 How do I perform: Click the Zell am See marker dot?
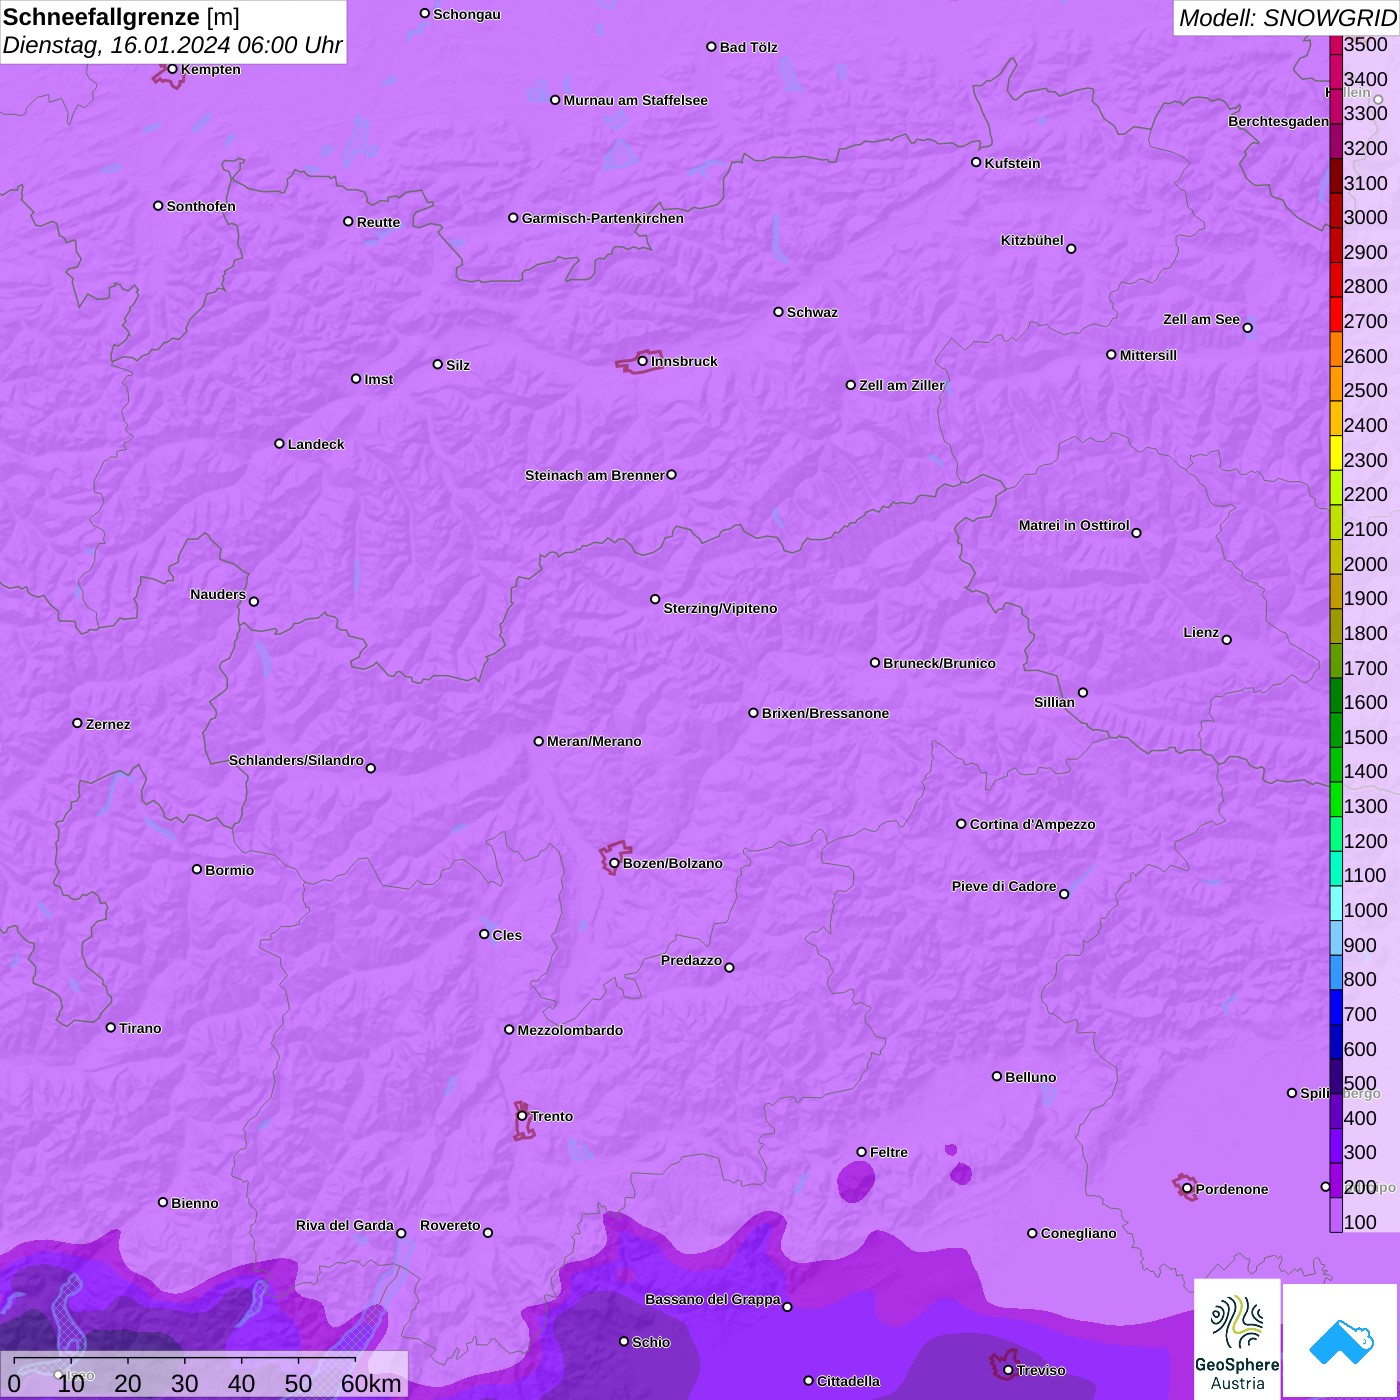click(1247, 328)
